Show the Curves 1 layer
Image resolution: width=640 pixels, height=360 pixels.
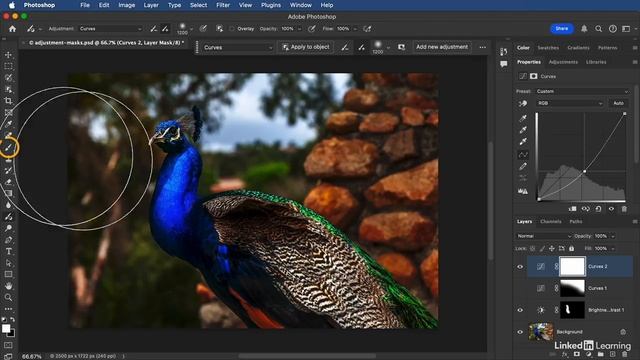tap(520, 288)
